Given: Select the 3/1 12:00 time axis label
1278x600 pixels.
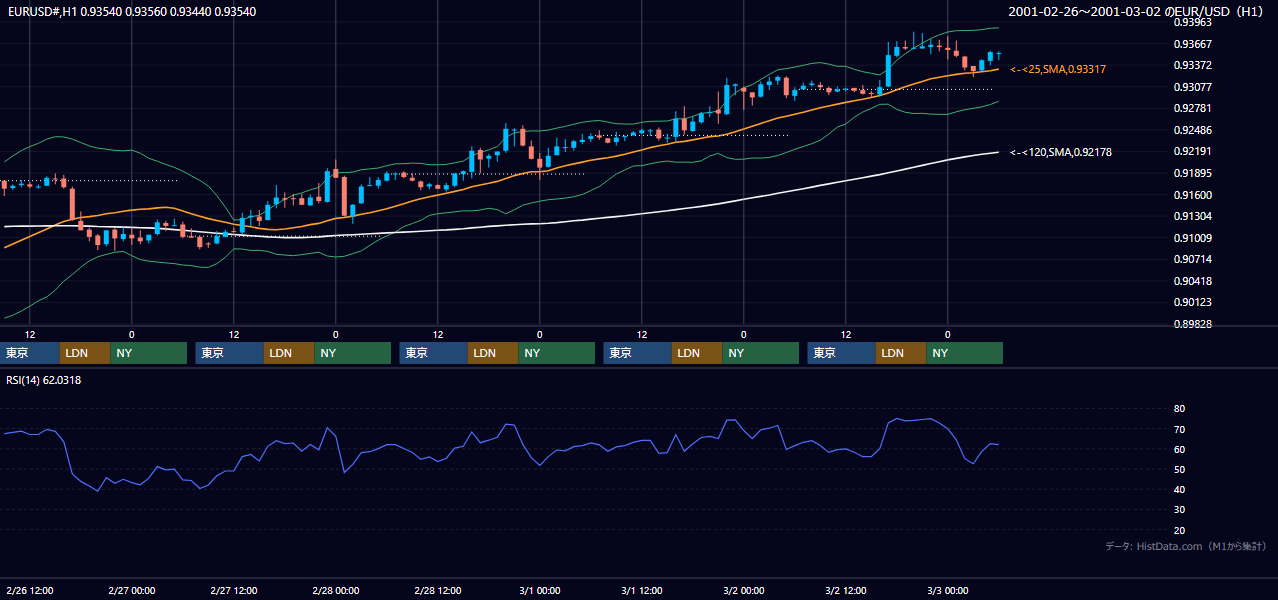Looking at the screenshot, I should pos(641,590).
